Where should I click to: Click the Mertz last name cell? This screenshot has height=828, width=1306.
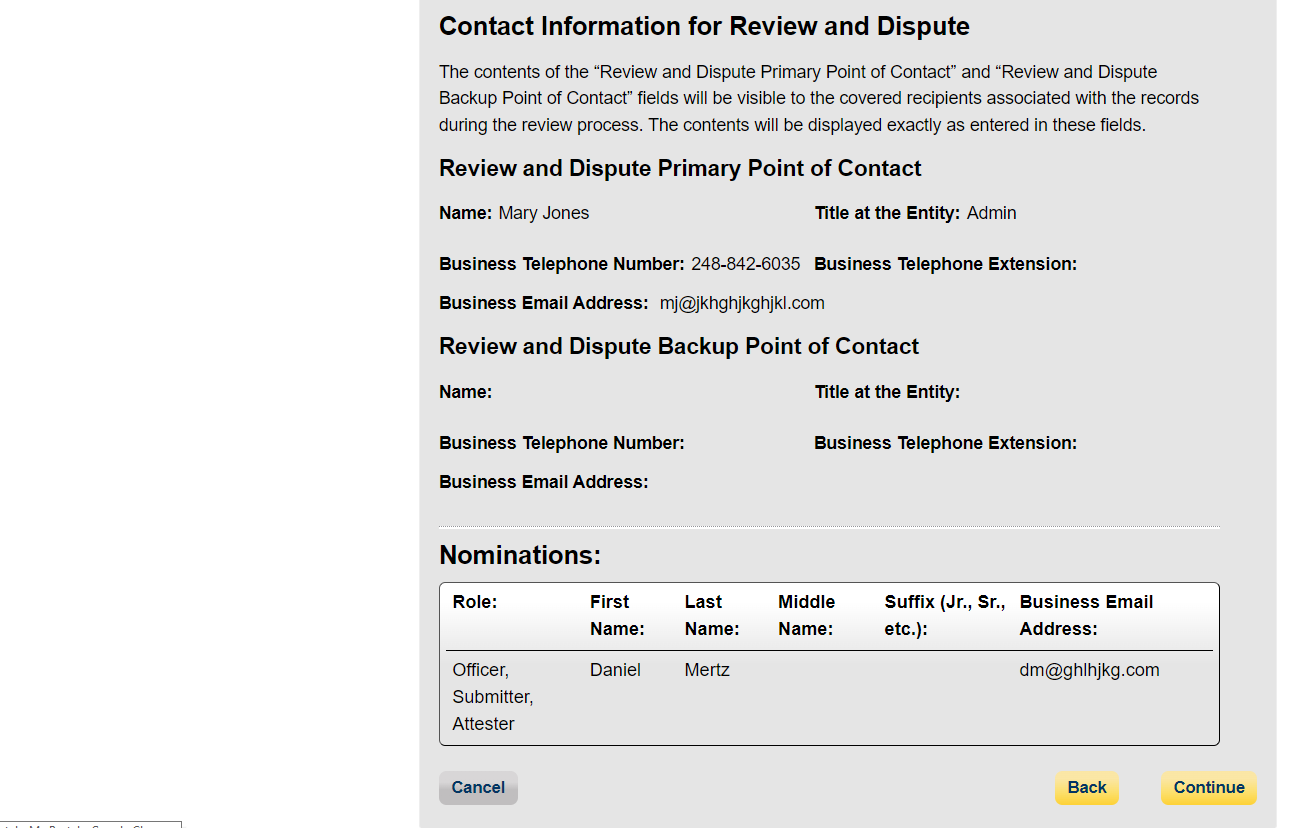(707, 670)
